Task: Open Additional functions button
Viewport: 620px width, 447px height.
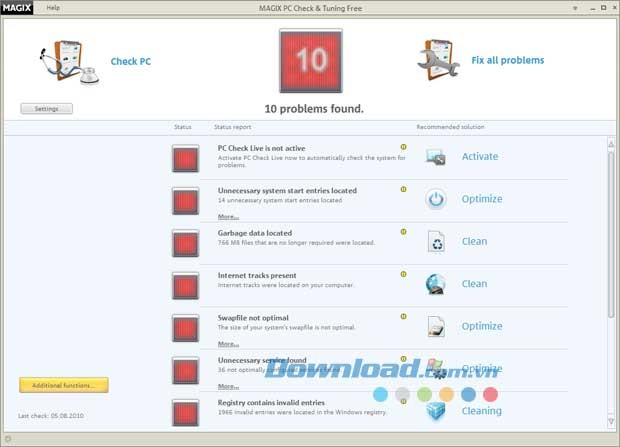Action: point(64,385)
